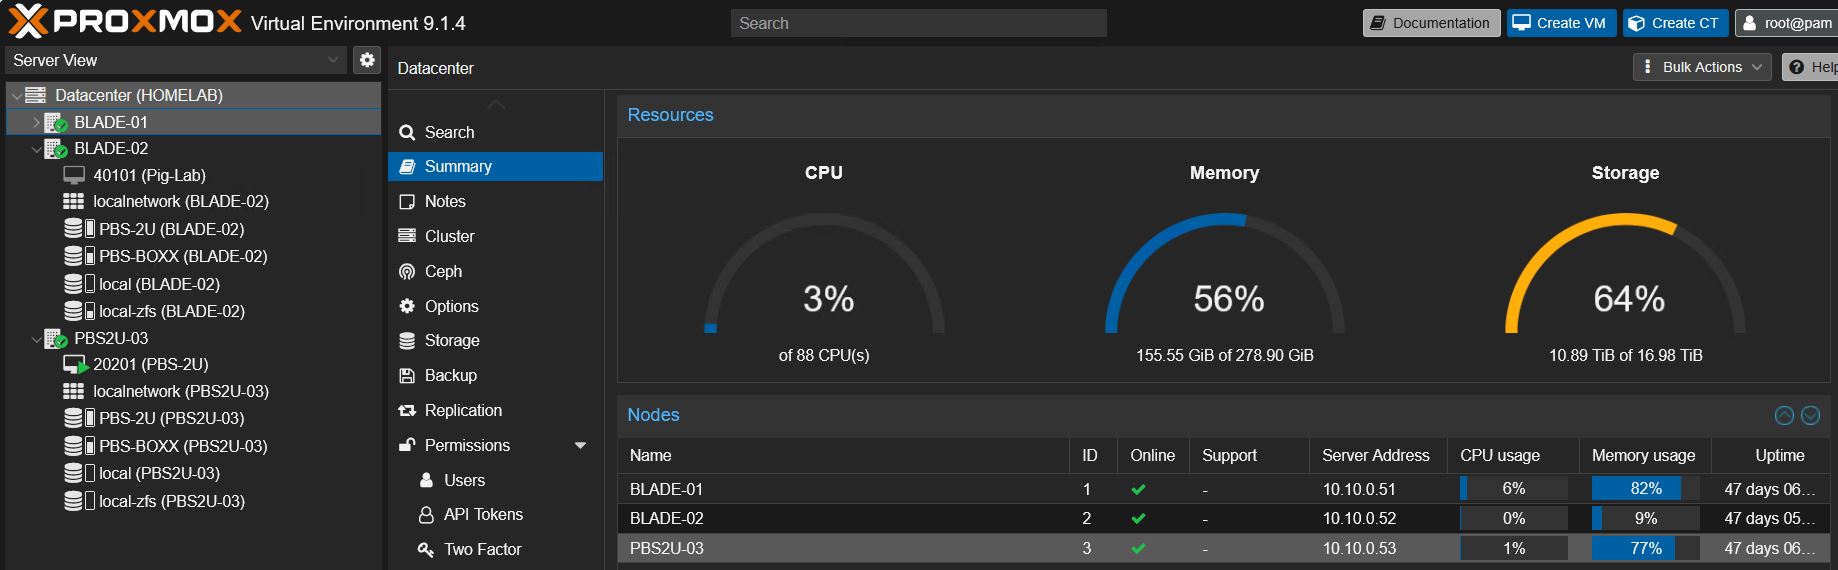Open Server View settings gear
This screenshot has width=1838, height=570.
coord(367,60)
